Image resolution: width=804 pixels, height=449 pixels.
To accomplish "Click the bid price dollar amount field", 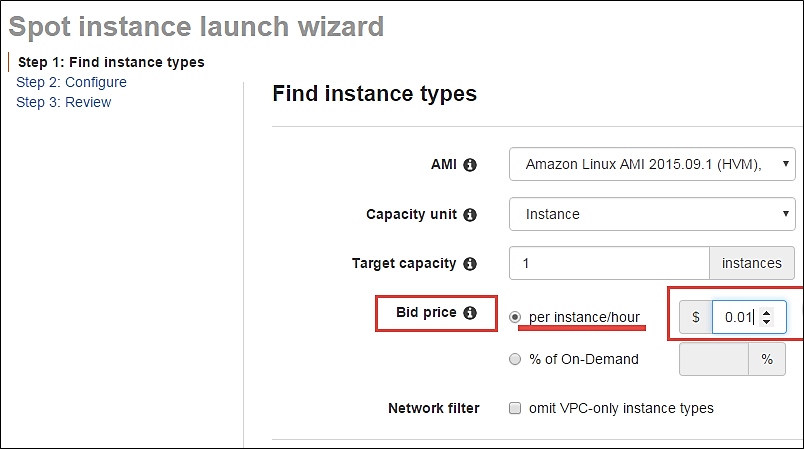I will tap(737, 318).
